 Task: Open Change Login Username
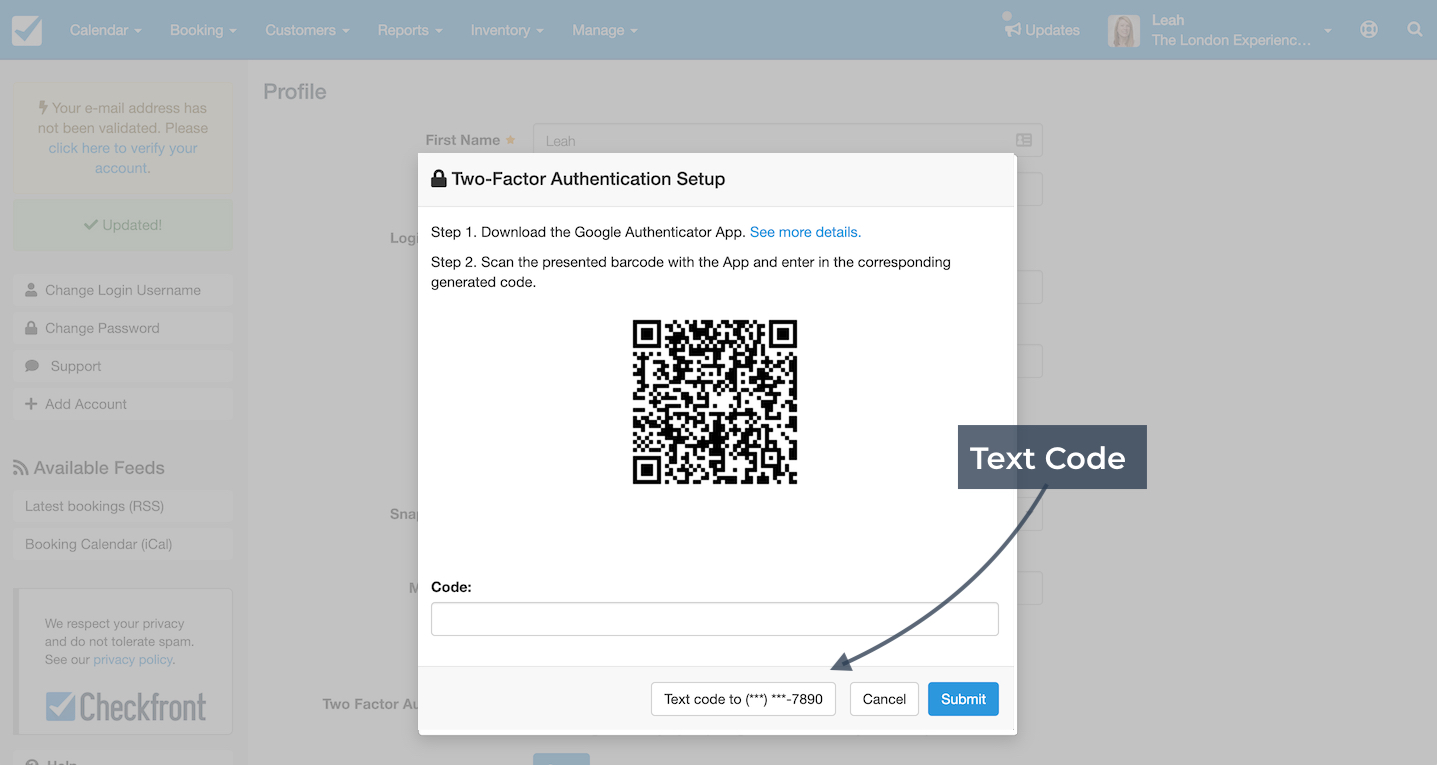tap(123, 290)
